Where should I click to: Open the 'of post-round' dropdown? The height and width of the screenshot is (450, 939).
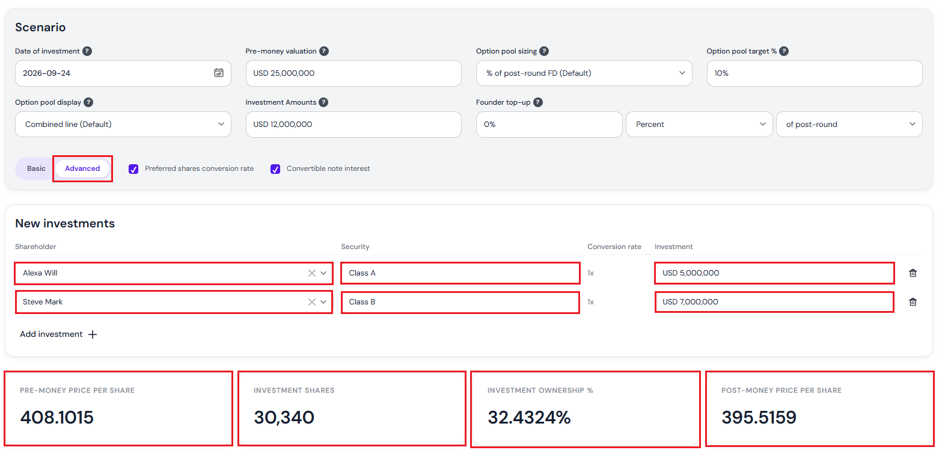[849, 125]
